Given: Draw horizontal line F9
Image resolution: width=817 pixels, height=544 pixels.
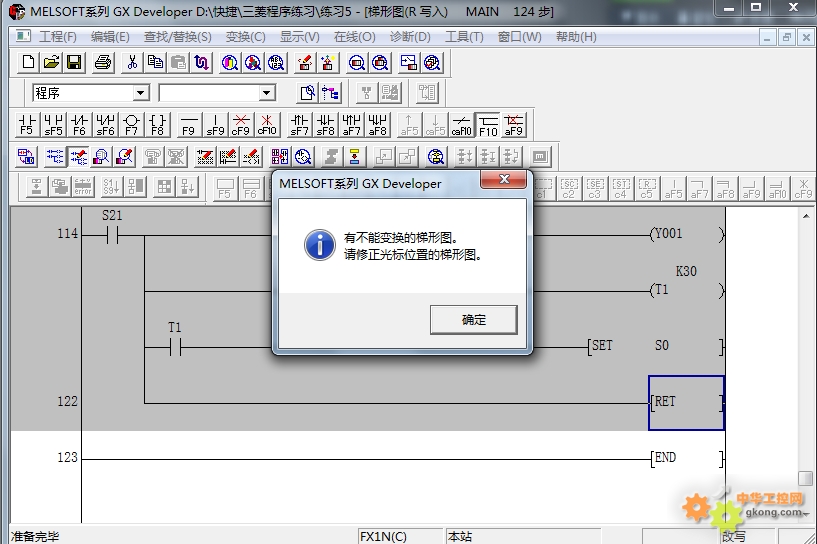Looking at the screenshot, I should (x=189, y=125).
